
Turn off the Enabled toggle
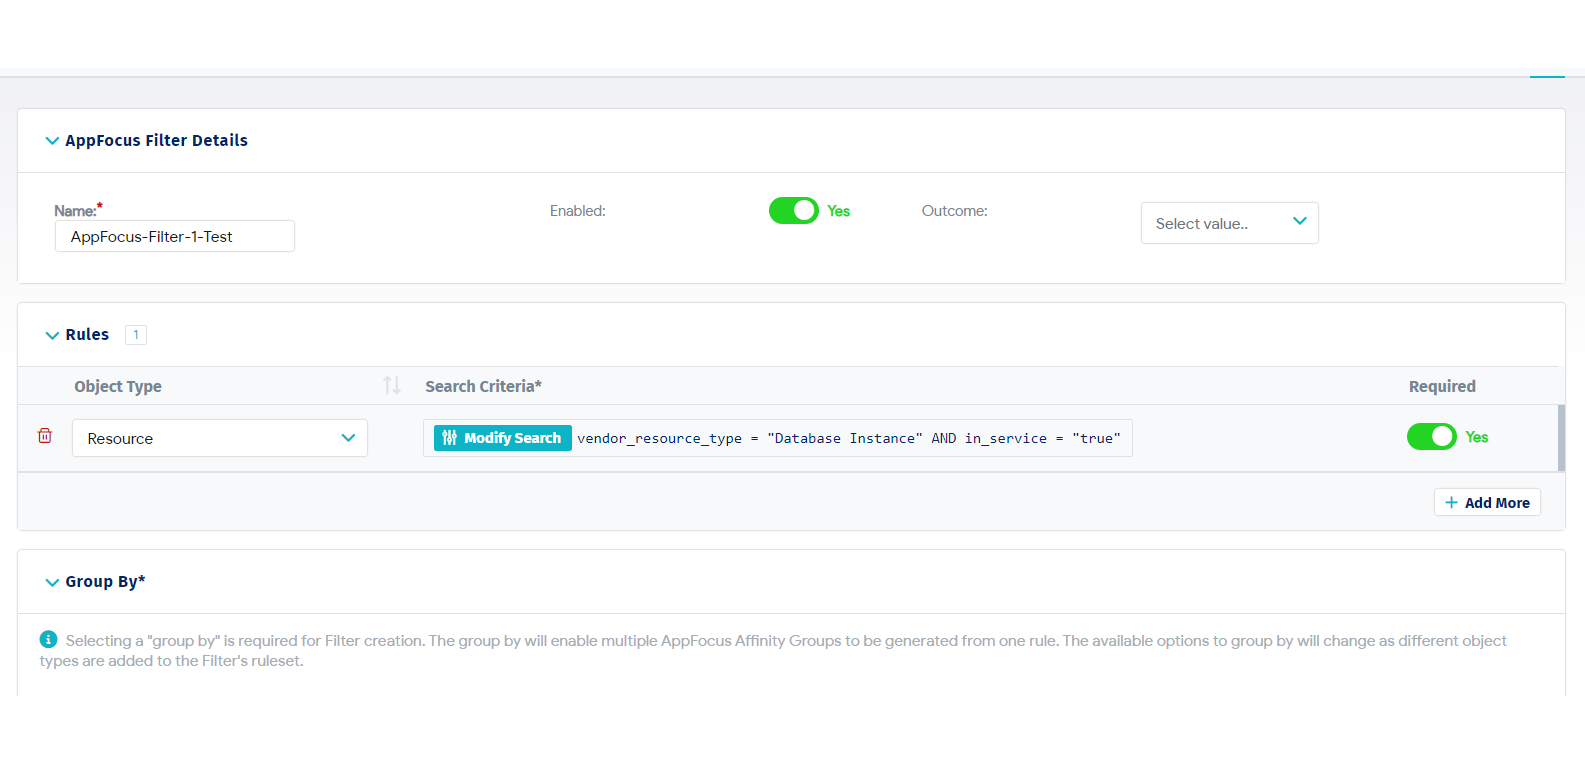tap(793, 211)
